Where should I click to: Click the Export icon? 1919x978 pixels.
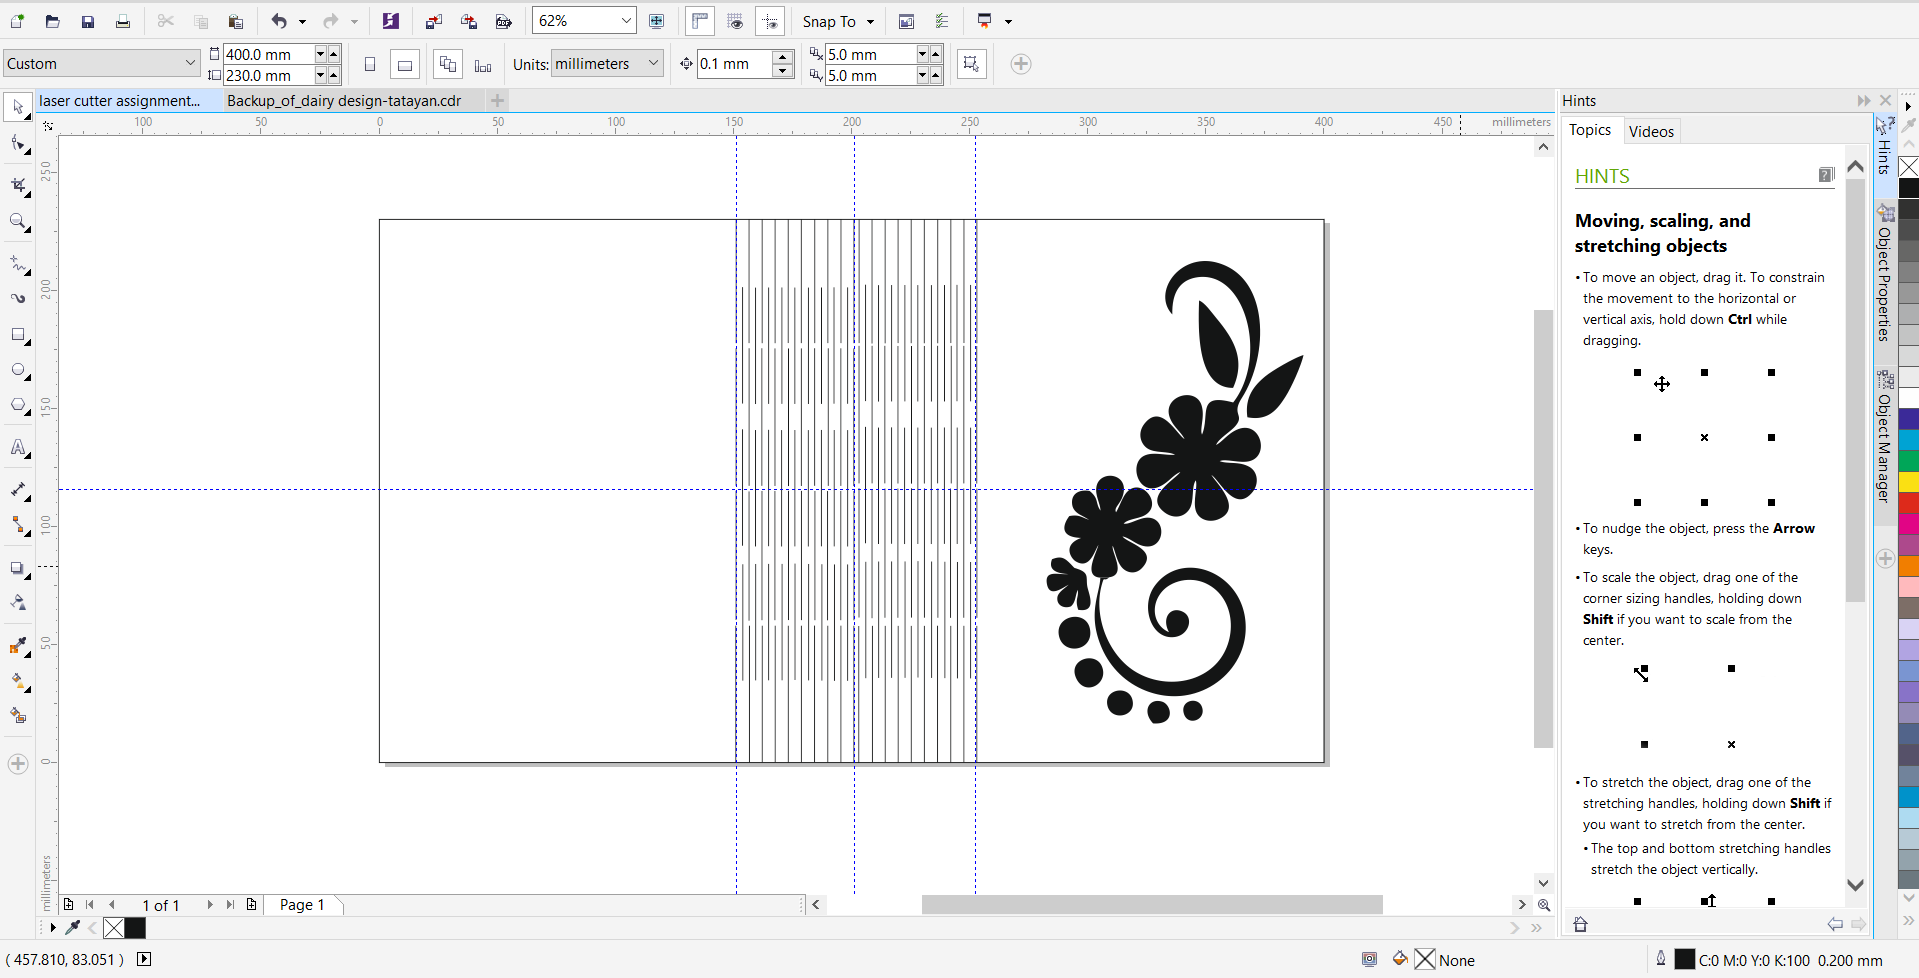[469, 21]
